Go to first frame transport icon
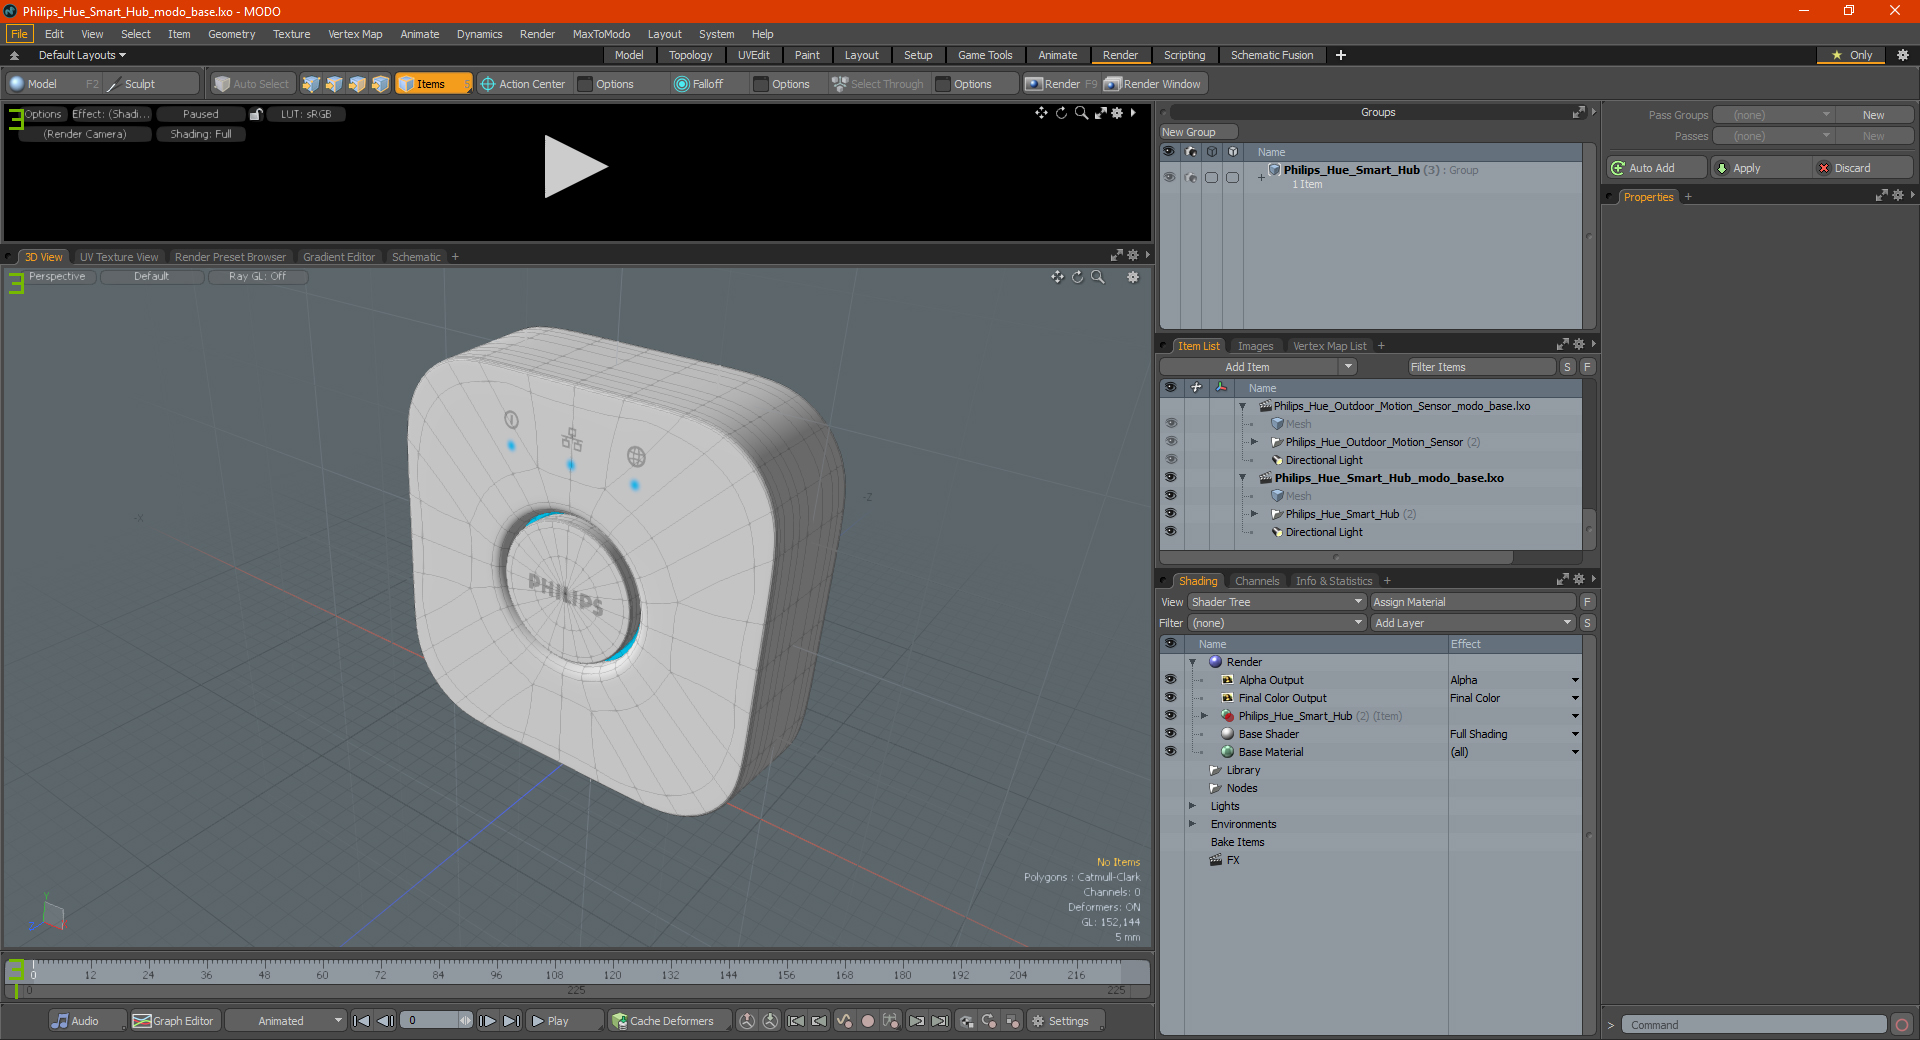 (362, 1021)
